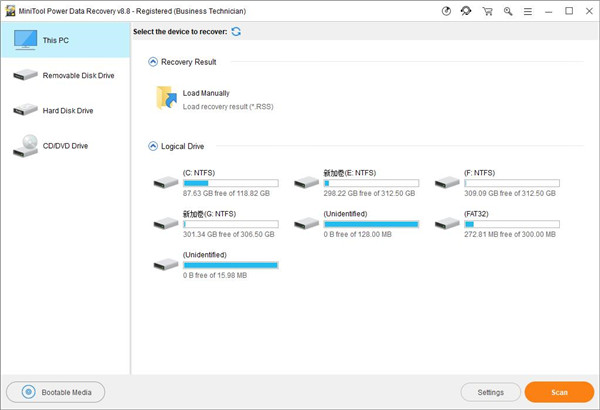Select the This PC monitor icon
The width and height of the screenshot is (600, 410).
click(25, 40)
